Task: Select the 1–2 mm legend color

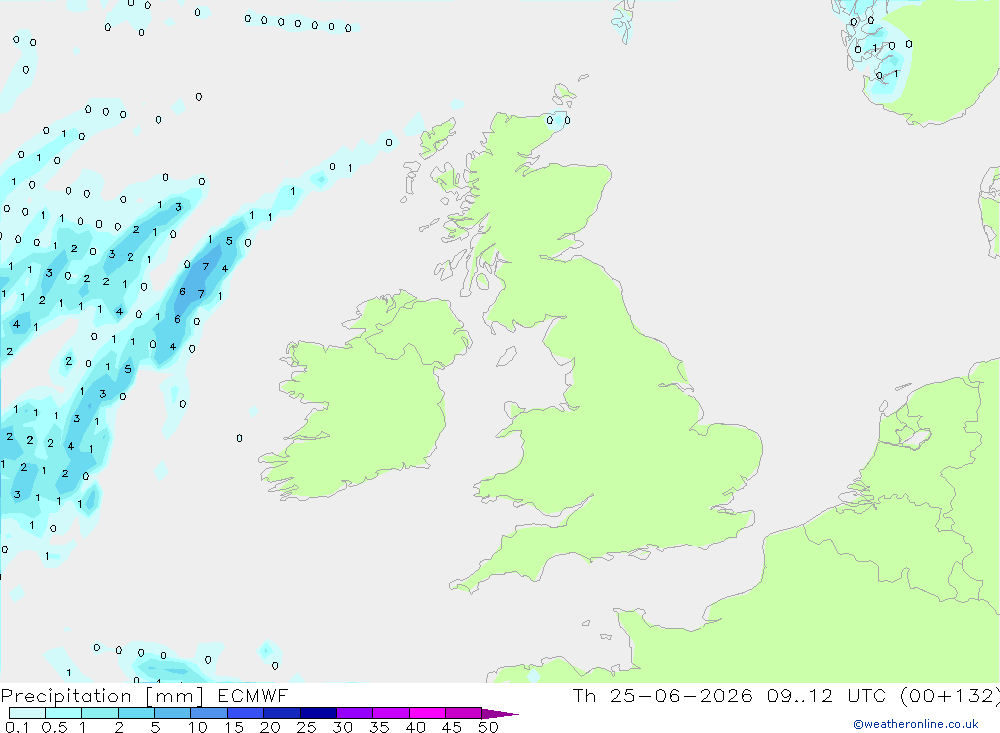Action: click(x=100, y=713)
